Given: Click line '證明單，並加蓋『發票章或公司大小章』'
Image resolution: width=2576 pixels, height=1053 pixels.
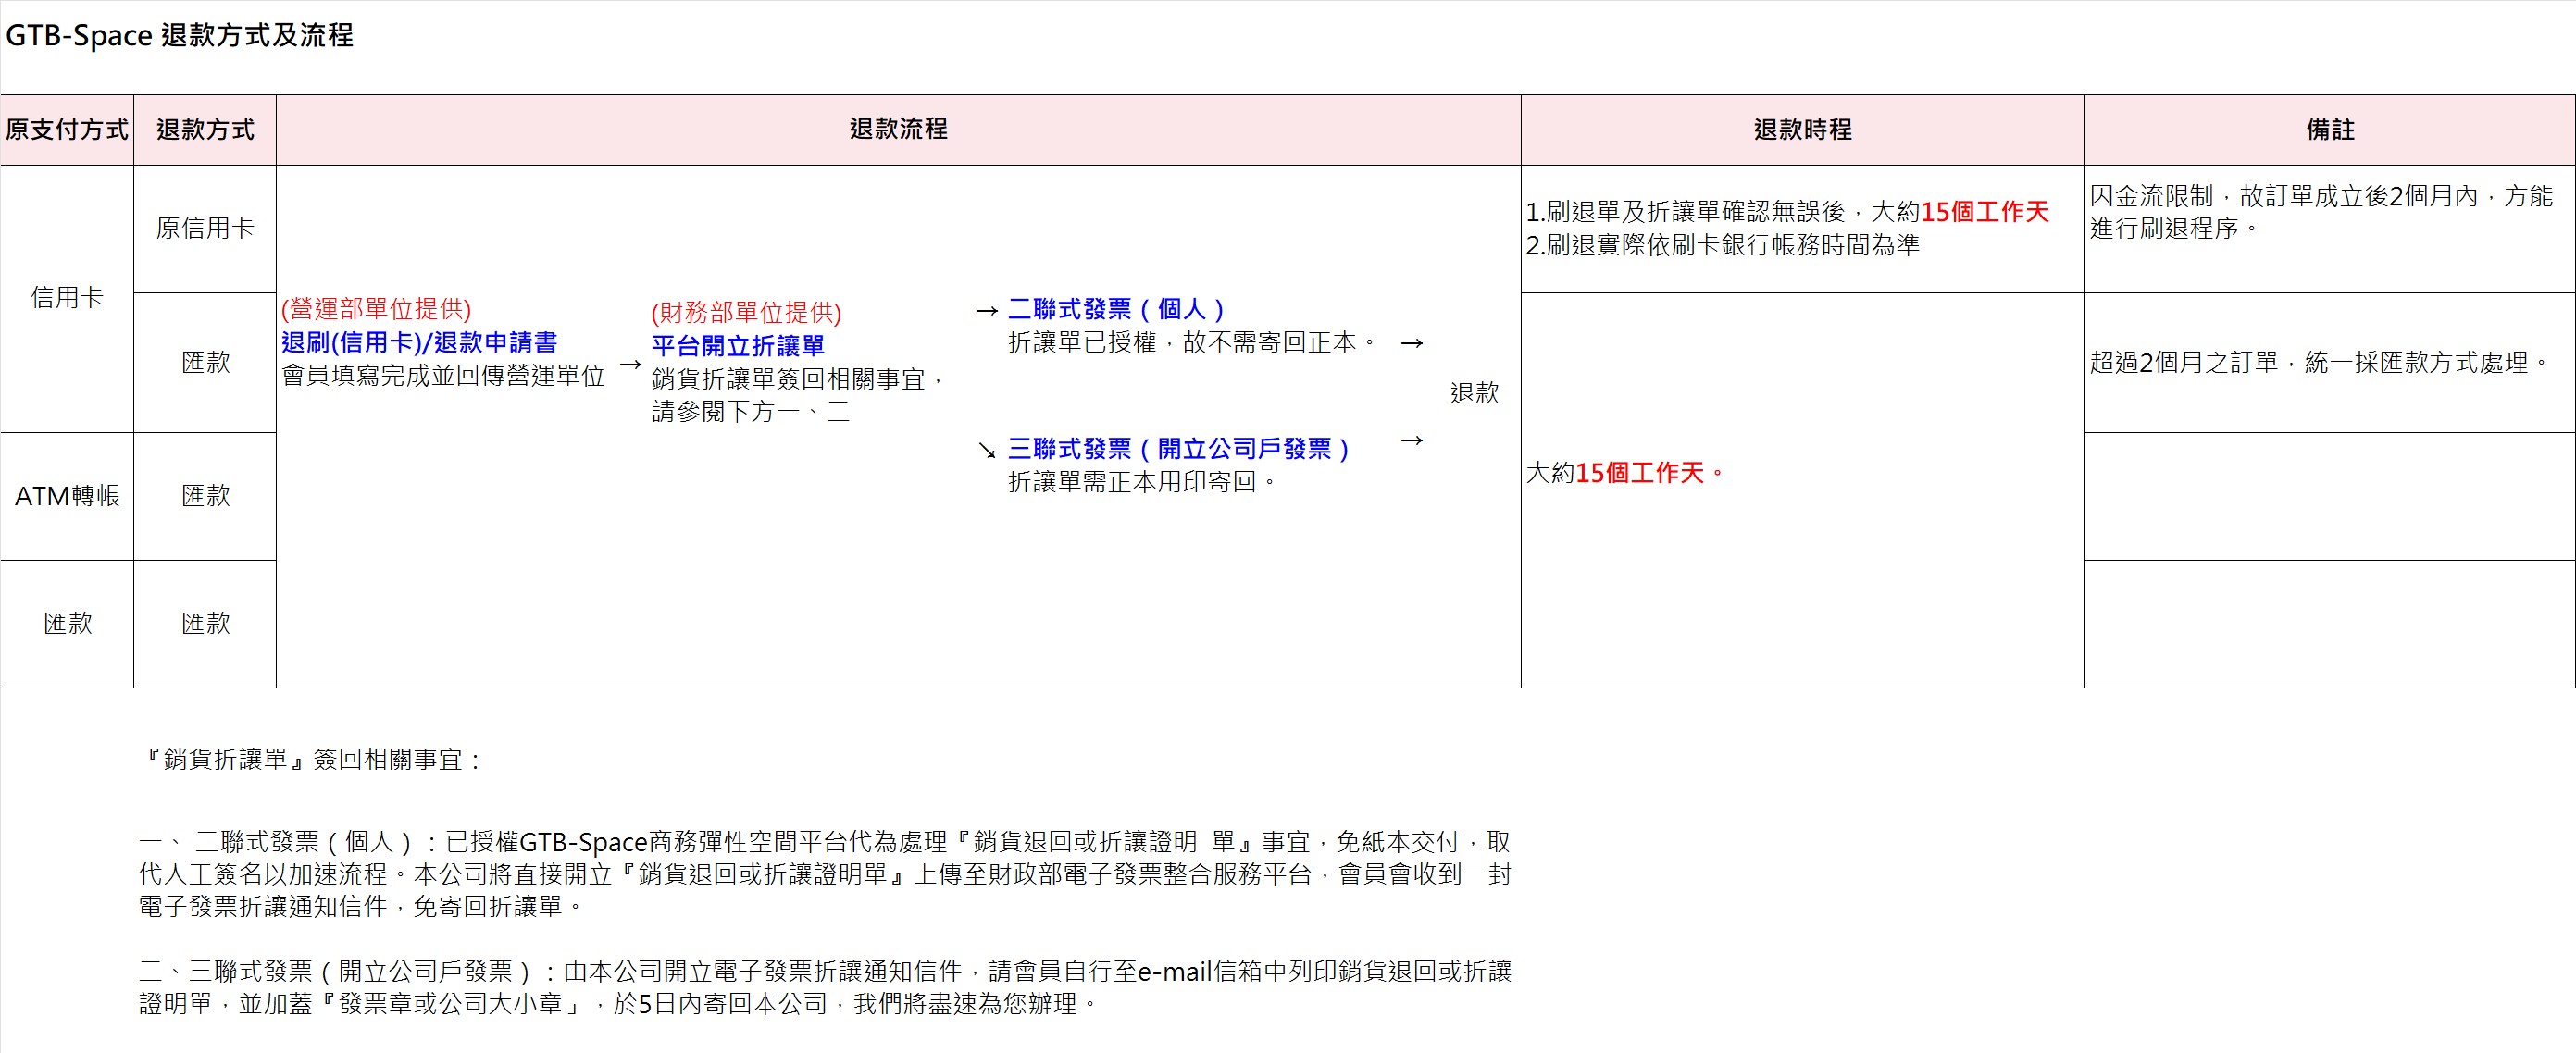Looking at the screenshot, I should click(618, 1004).
